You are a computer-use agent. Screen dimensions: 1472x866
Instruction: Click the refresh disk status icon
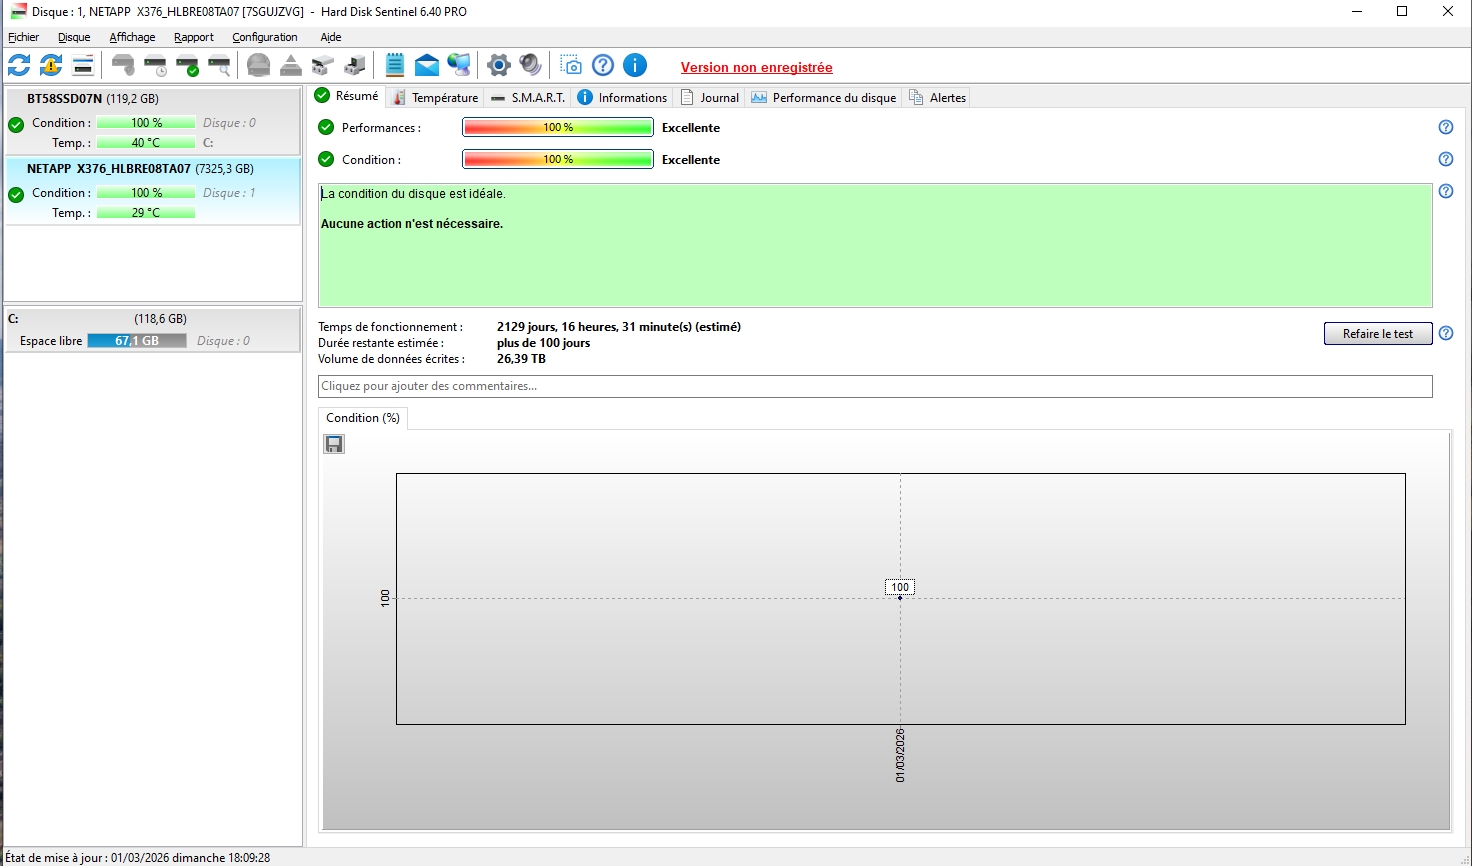(19, 66)
